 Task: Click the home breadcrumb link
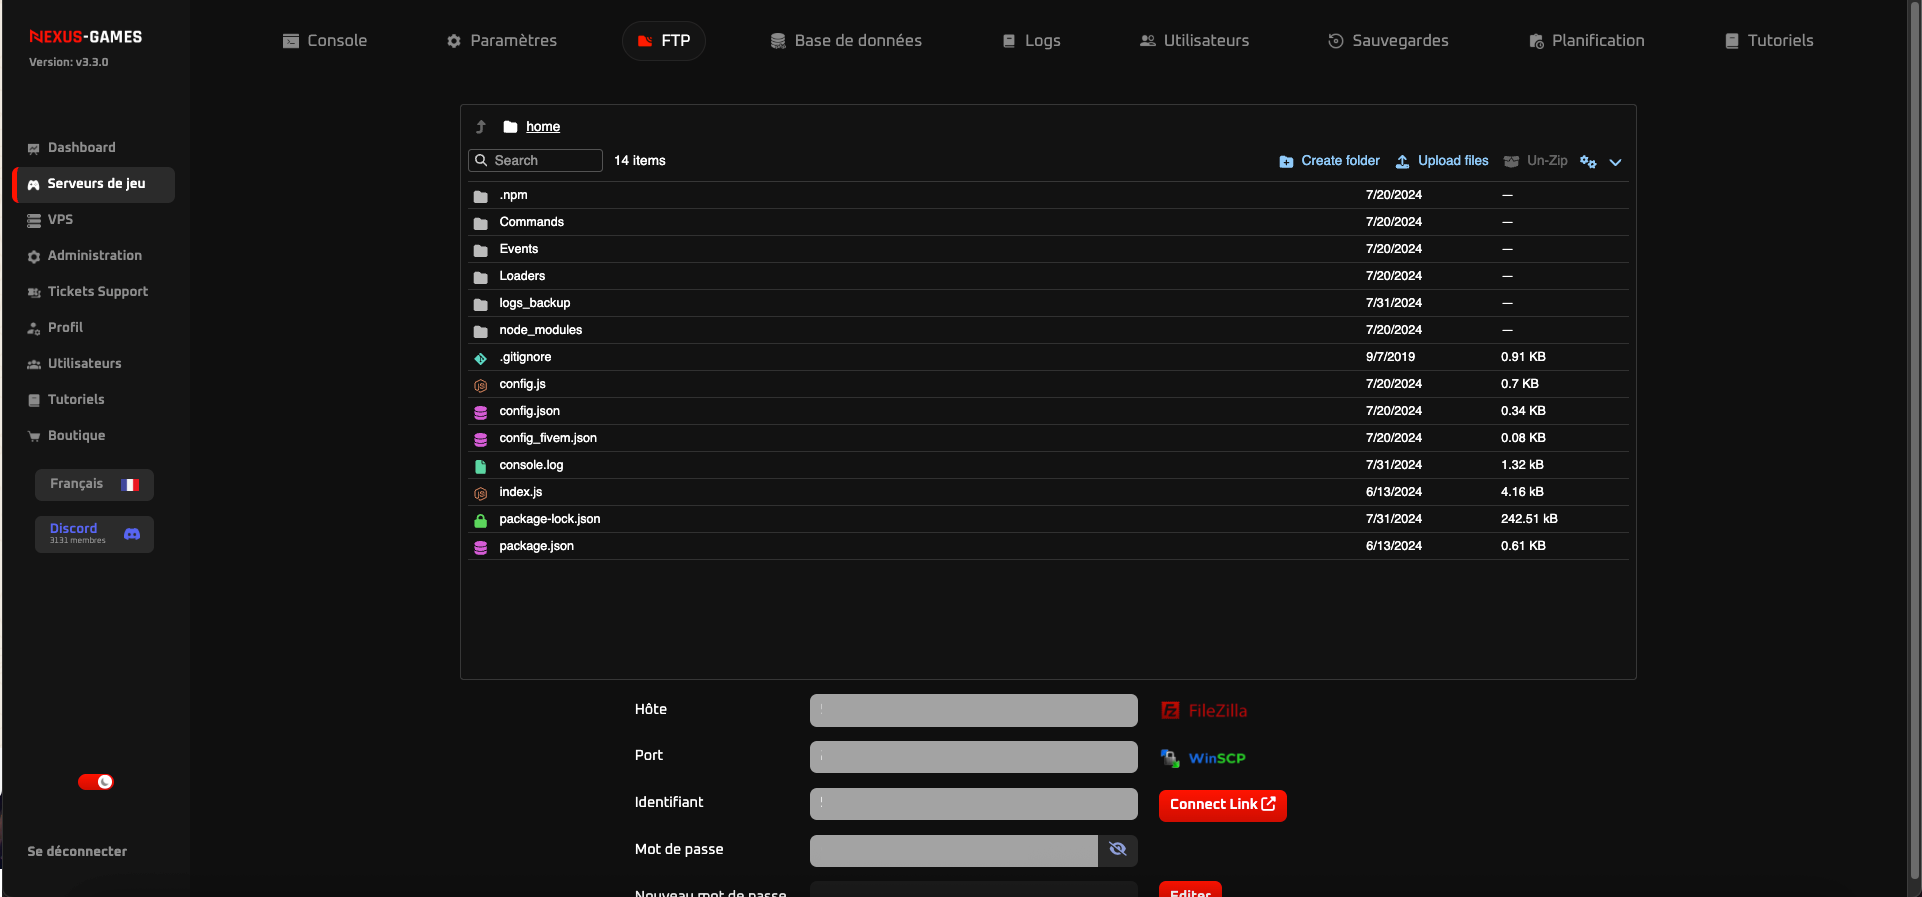[x=543, y=127]
